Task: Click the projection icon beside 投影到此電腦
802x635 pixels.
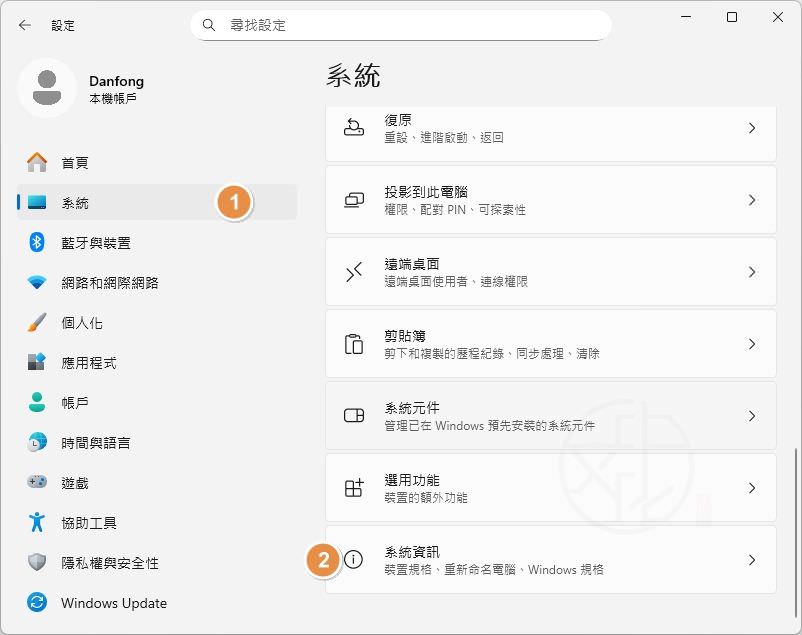Action: click(353, 199)
